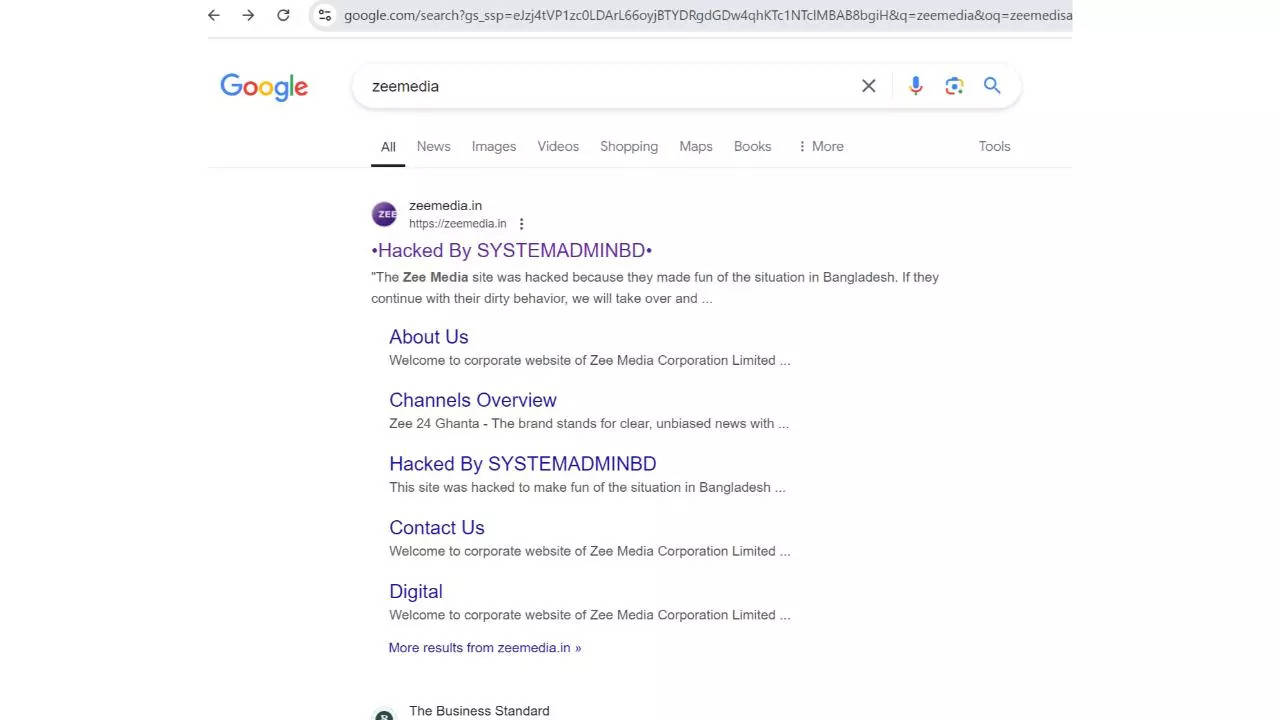Viewport: 1280px width, 720px height.
Task: Go forward to the next page
Action: (x=248, y=15)
